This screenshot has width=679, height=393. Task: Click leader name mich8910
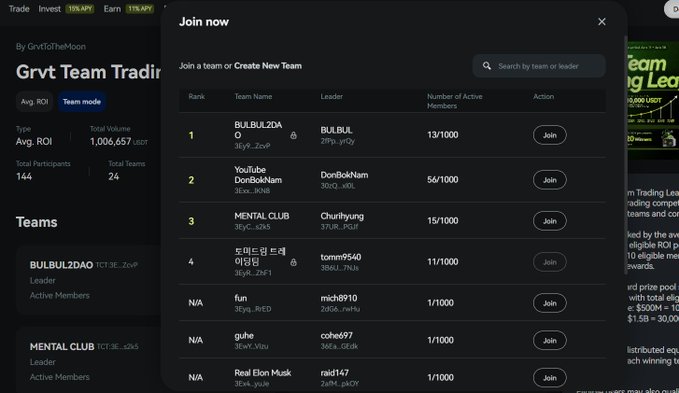click(x=339, y=298)
